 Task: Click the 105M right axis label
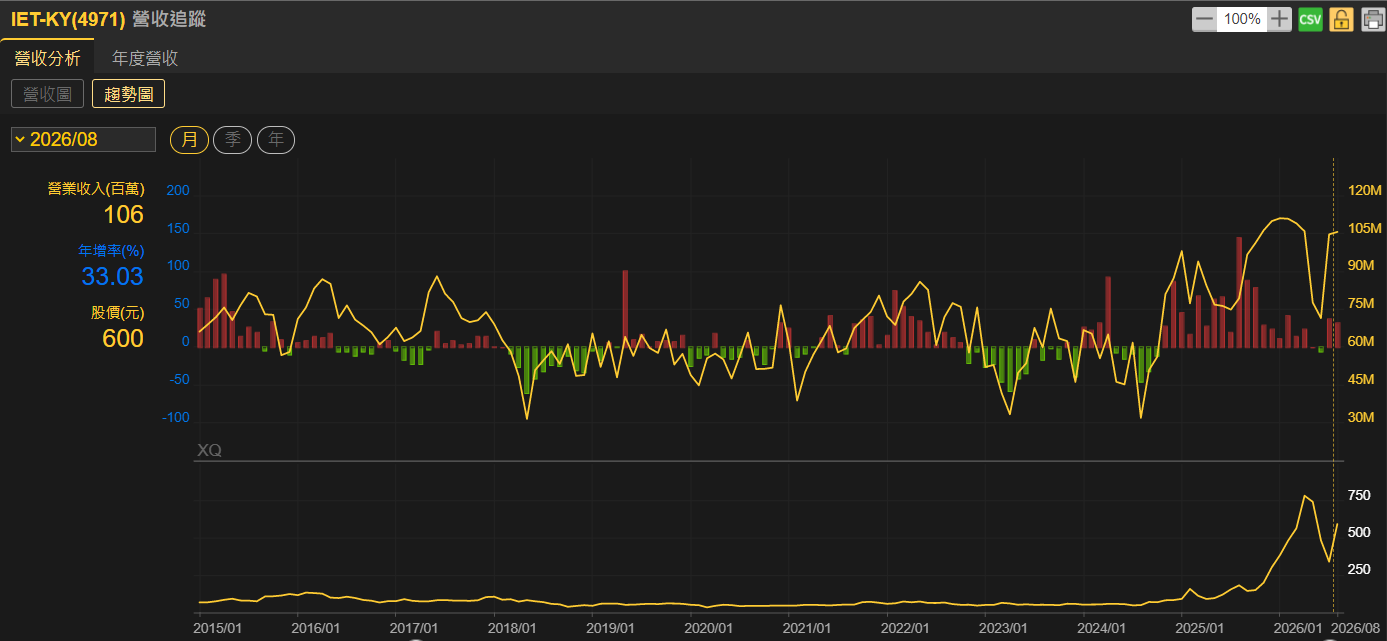1365,228
